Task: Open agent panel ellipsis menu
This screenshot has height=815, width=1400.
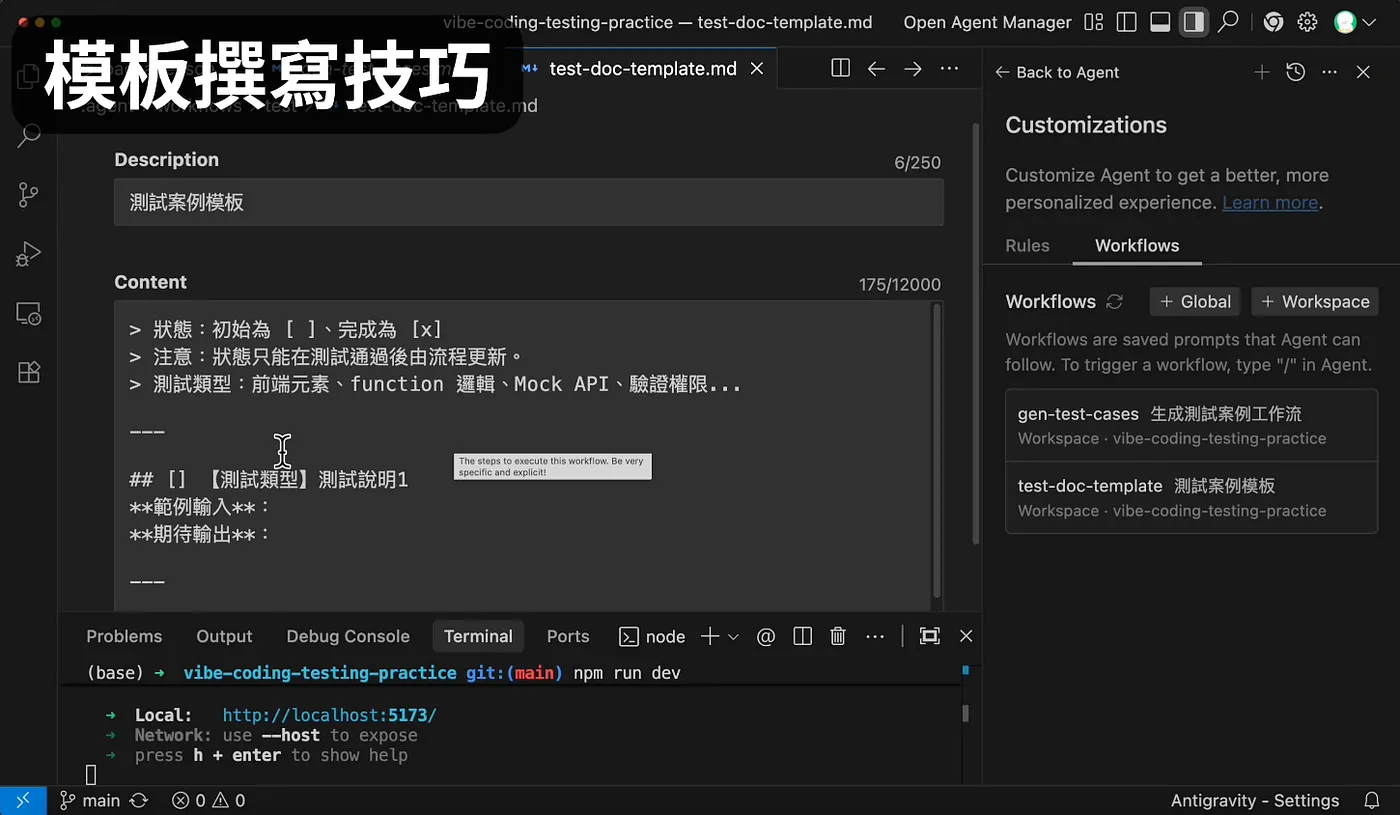Action: (x=1329, y=72)
